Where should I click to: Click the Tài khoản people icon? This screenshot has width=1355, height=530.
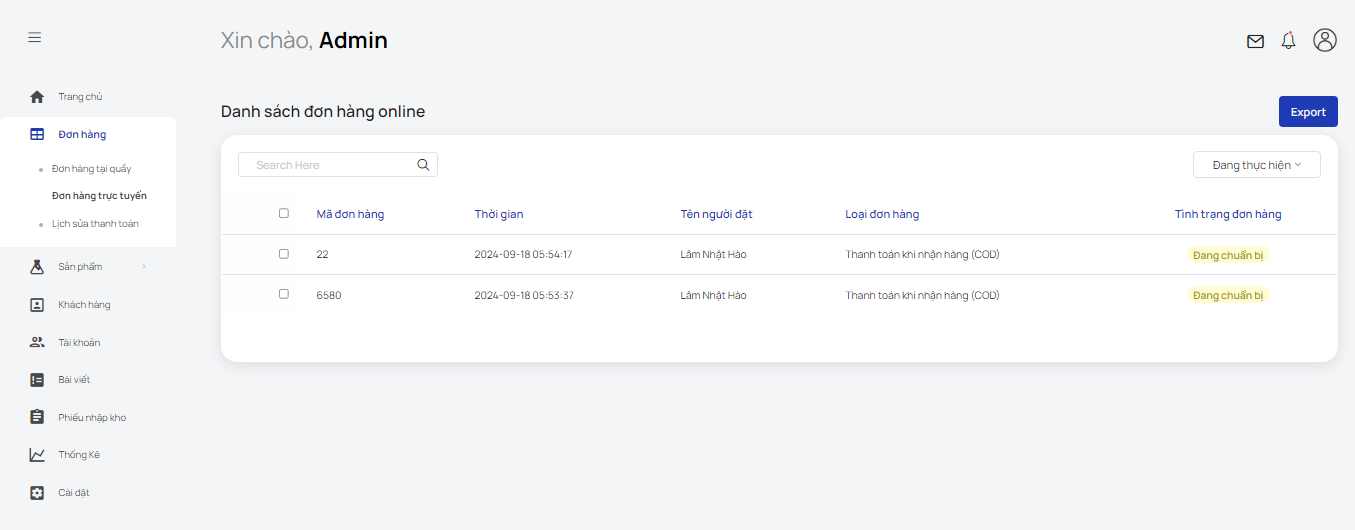point(37,342)
